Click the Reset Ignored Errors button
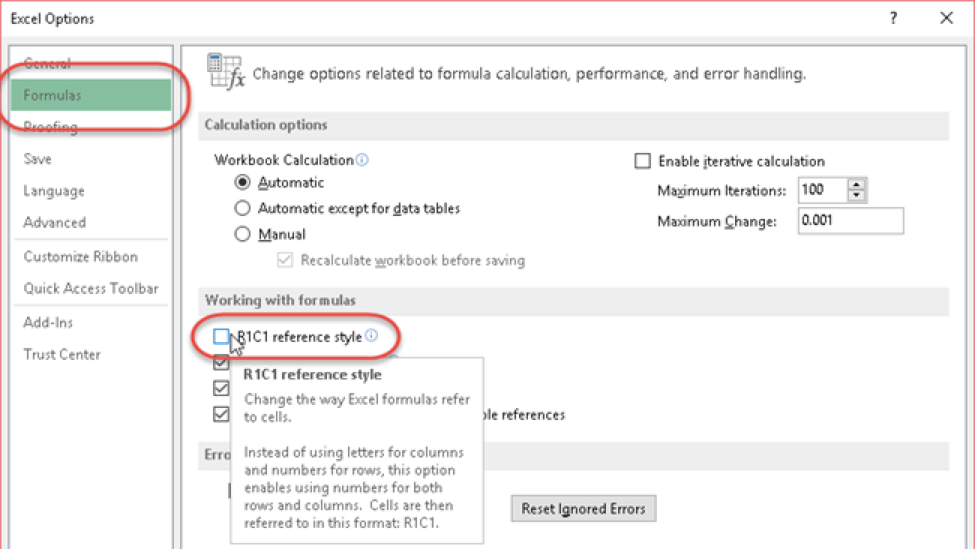Image resolution: width=975 pixels, height=549 pixels. [583, 509]
